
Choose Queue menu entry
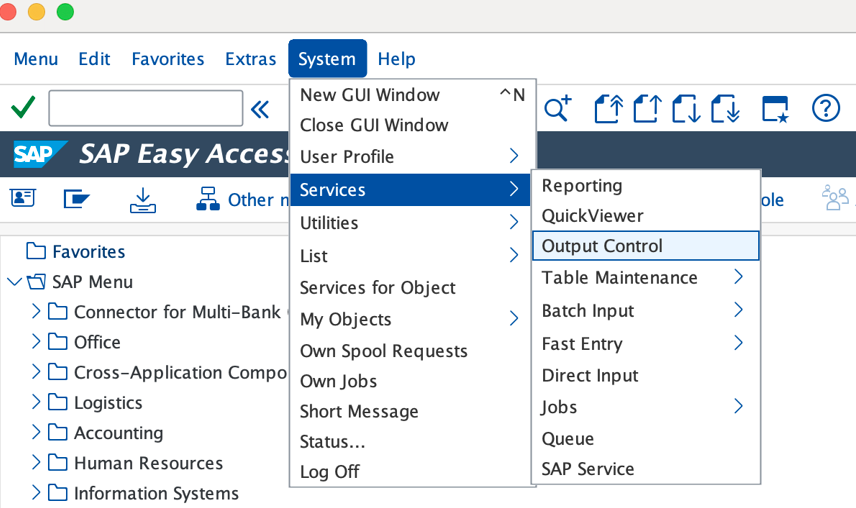646,438
